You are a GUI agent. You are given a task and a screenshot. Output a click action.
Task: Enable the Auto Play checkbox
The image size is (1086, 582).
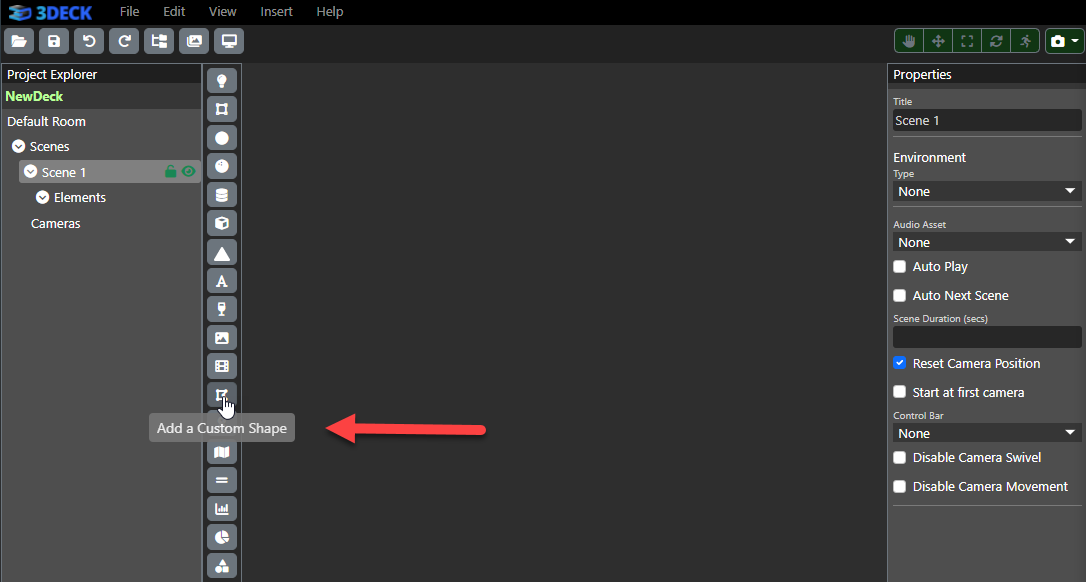pyautogui.click(x=900, y=267)
